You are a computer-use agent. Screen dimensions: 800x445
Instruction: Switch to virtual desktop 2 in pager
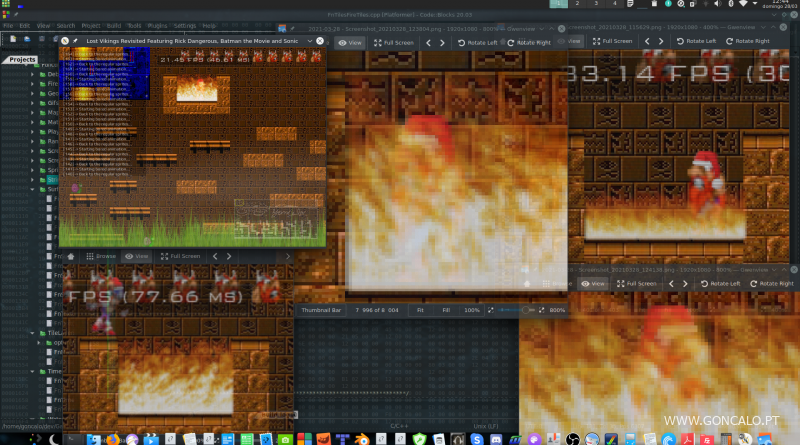coord(577,4)
